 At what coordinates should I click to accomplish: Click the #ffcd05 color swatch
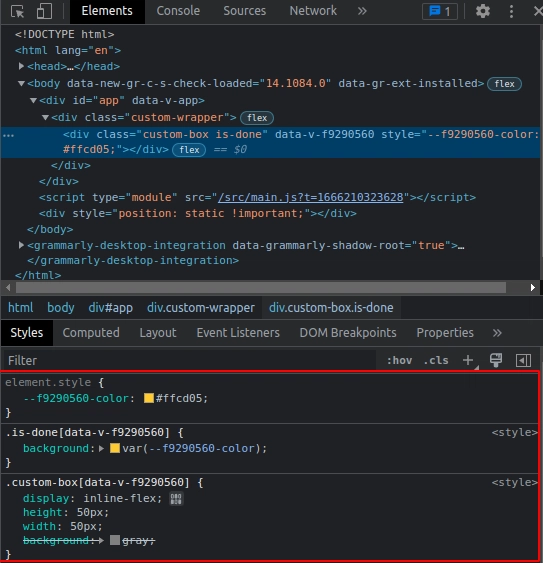click(149, 398)
